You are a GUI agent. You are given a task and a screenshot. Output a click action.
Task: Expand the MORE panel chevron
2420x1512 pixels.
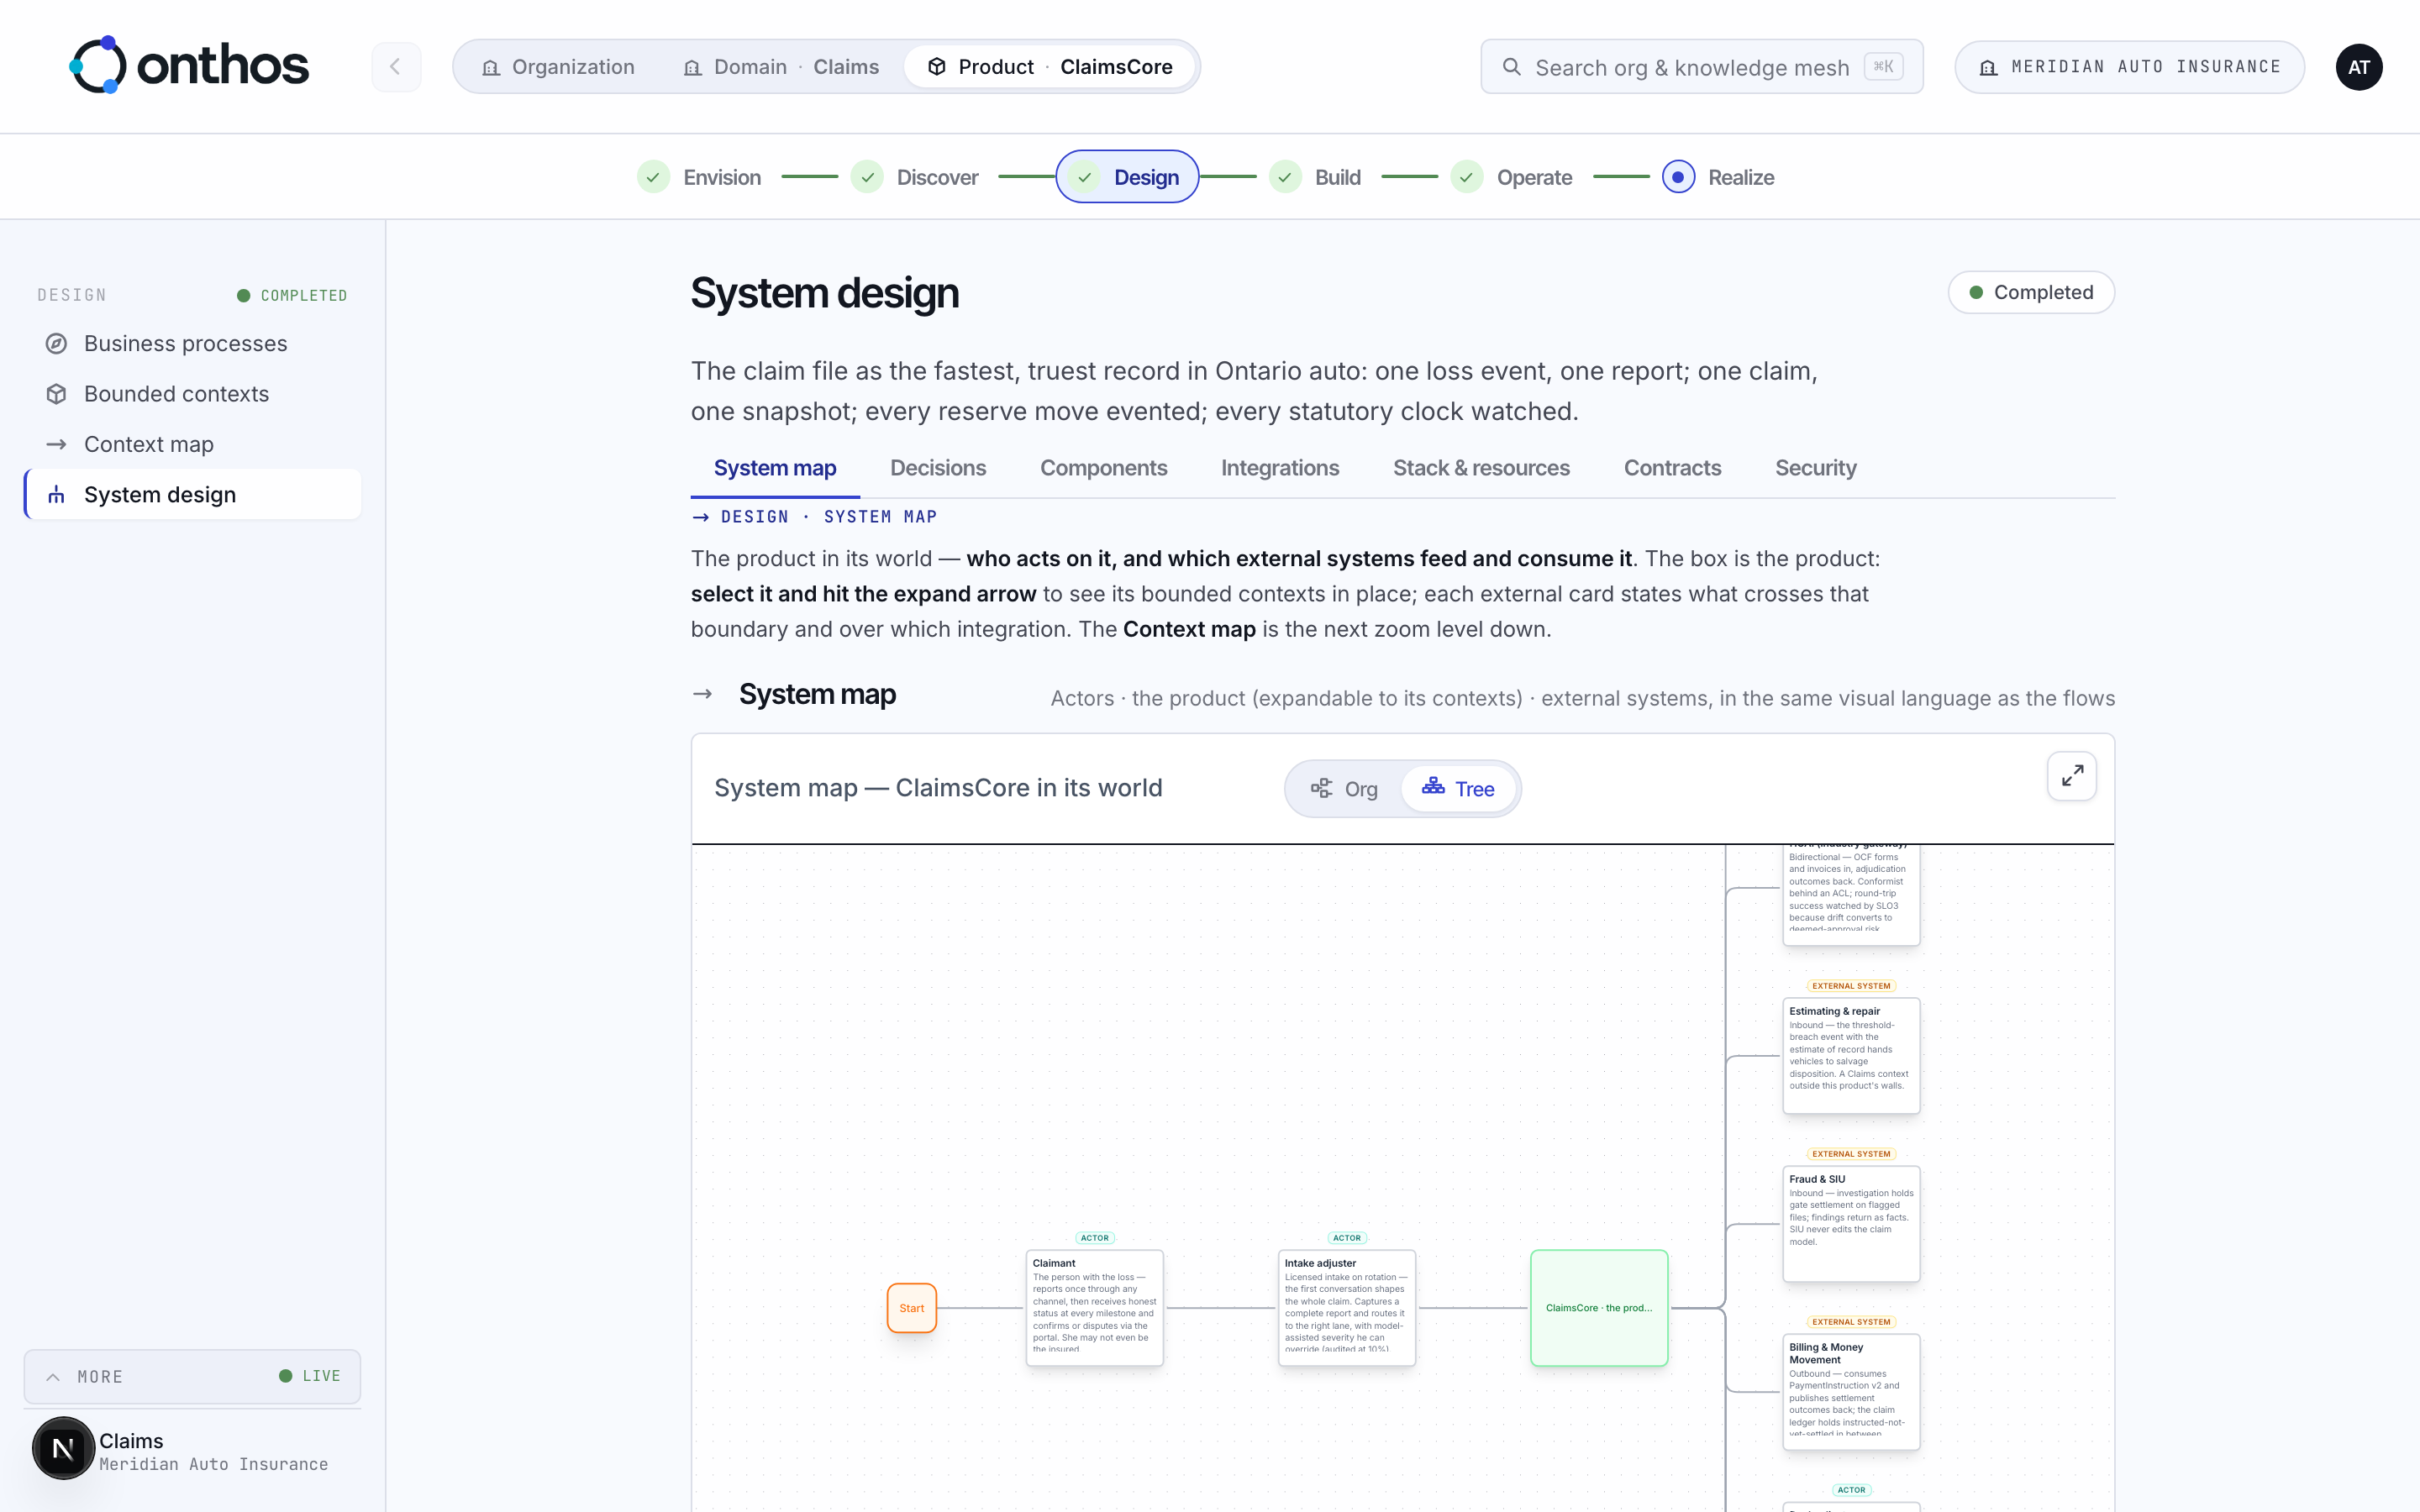[x=53, y=1376]
